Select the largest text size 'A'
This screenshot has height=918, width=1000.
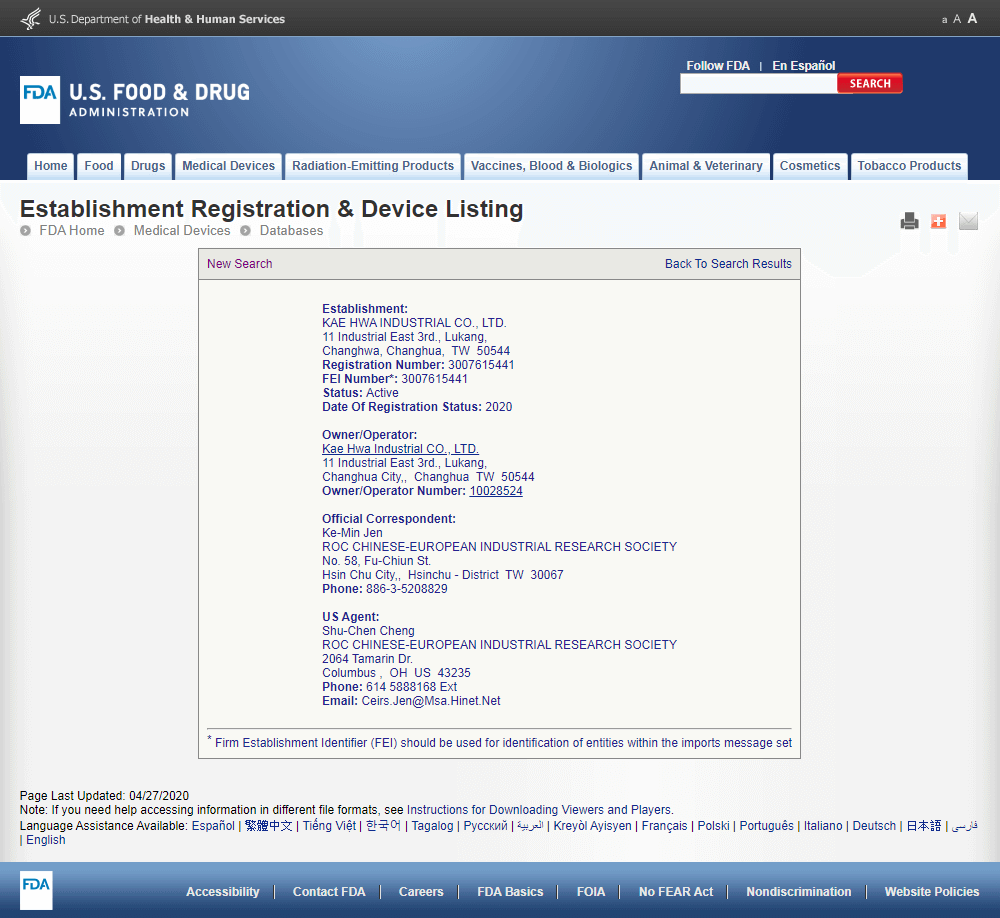(972, 18)
